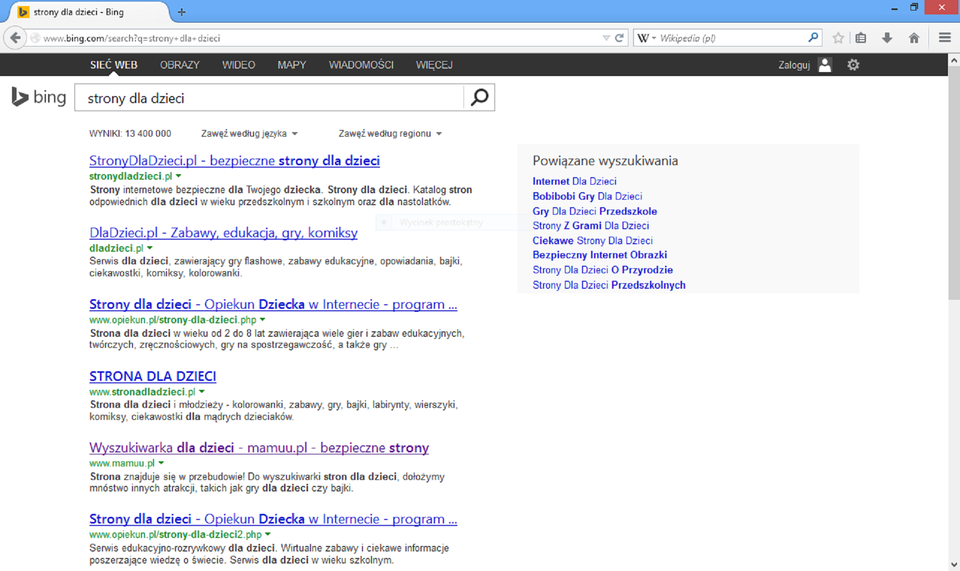Click the Bing logo
The height and width of the screenshot is (571, 960).
(x=39, y=97)
